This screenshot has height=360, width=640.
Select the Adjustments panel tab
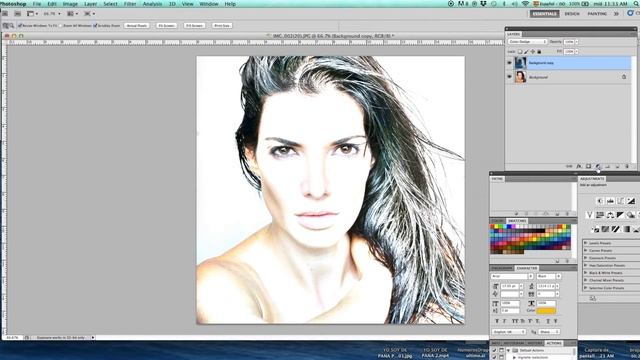coord(592,179)
